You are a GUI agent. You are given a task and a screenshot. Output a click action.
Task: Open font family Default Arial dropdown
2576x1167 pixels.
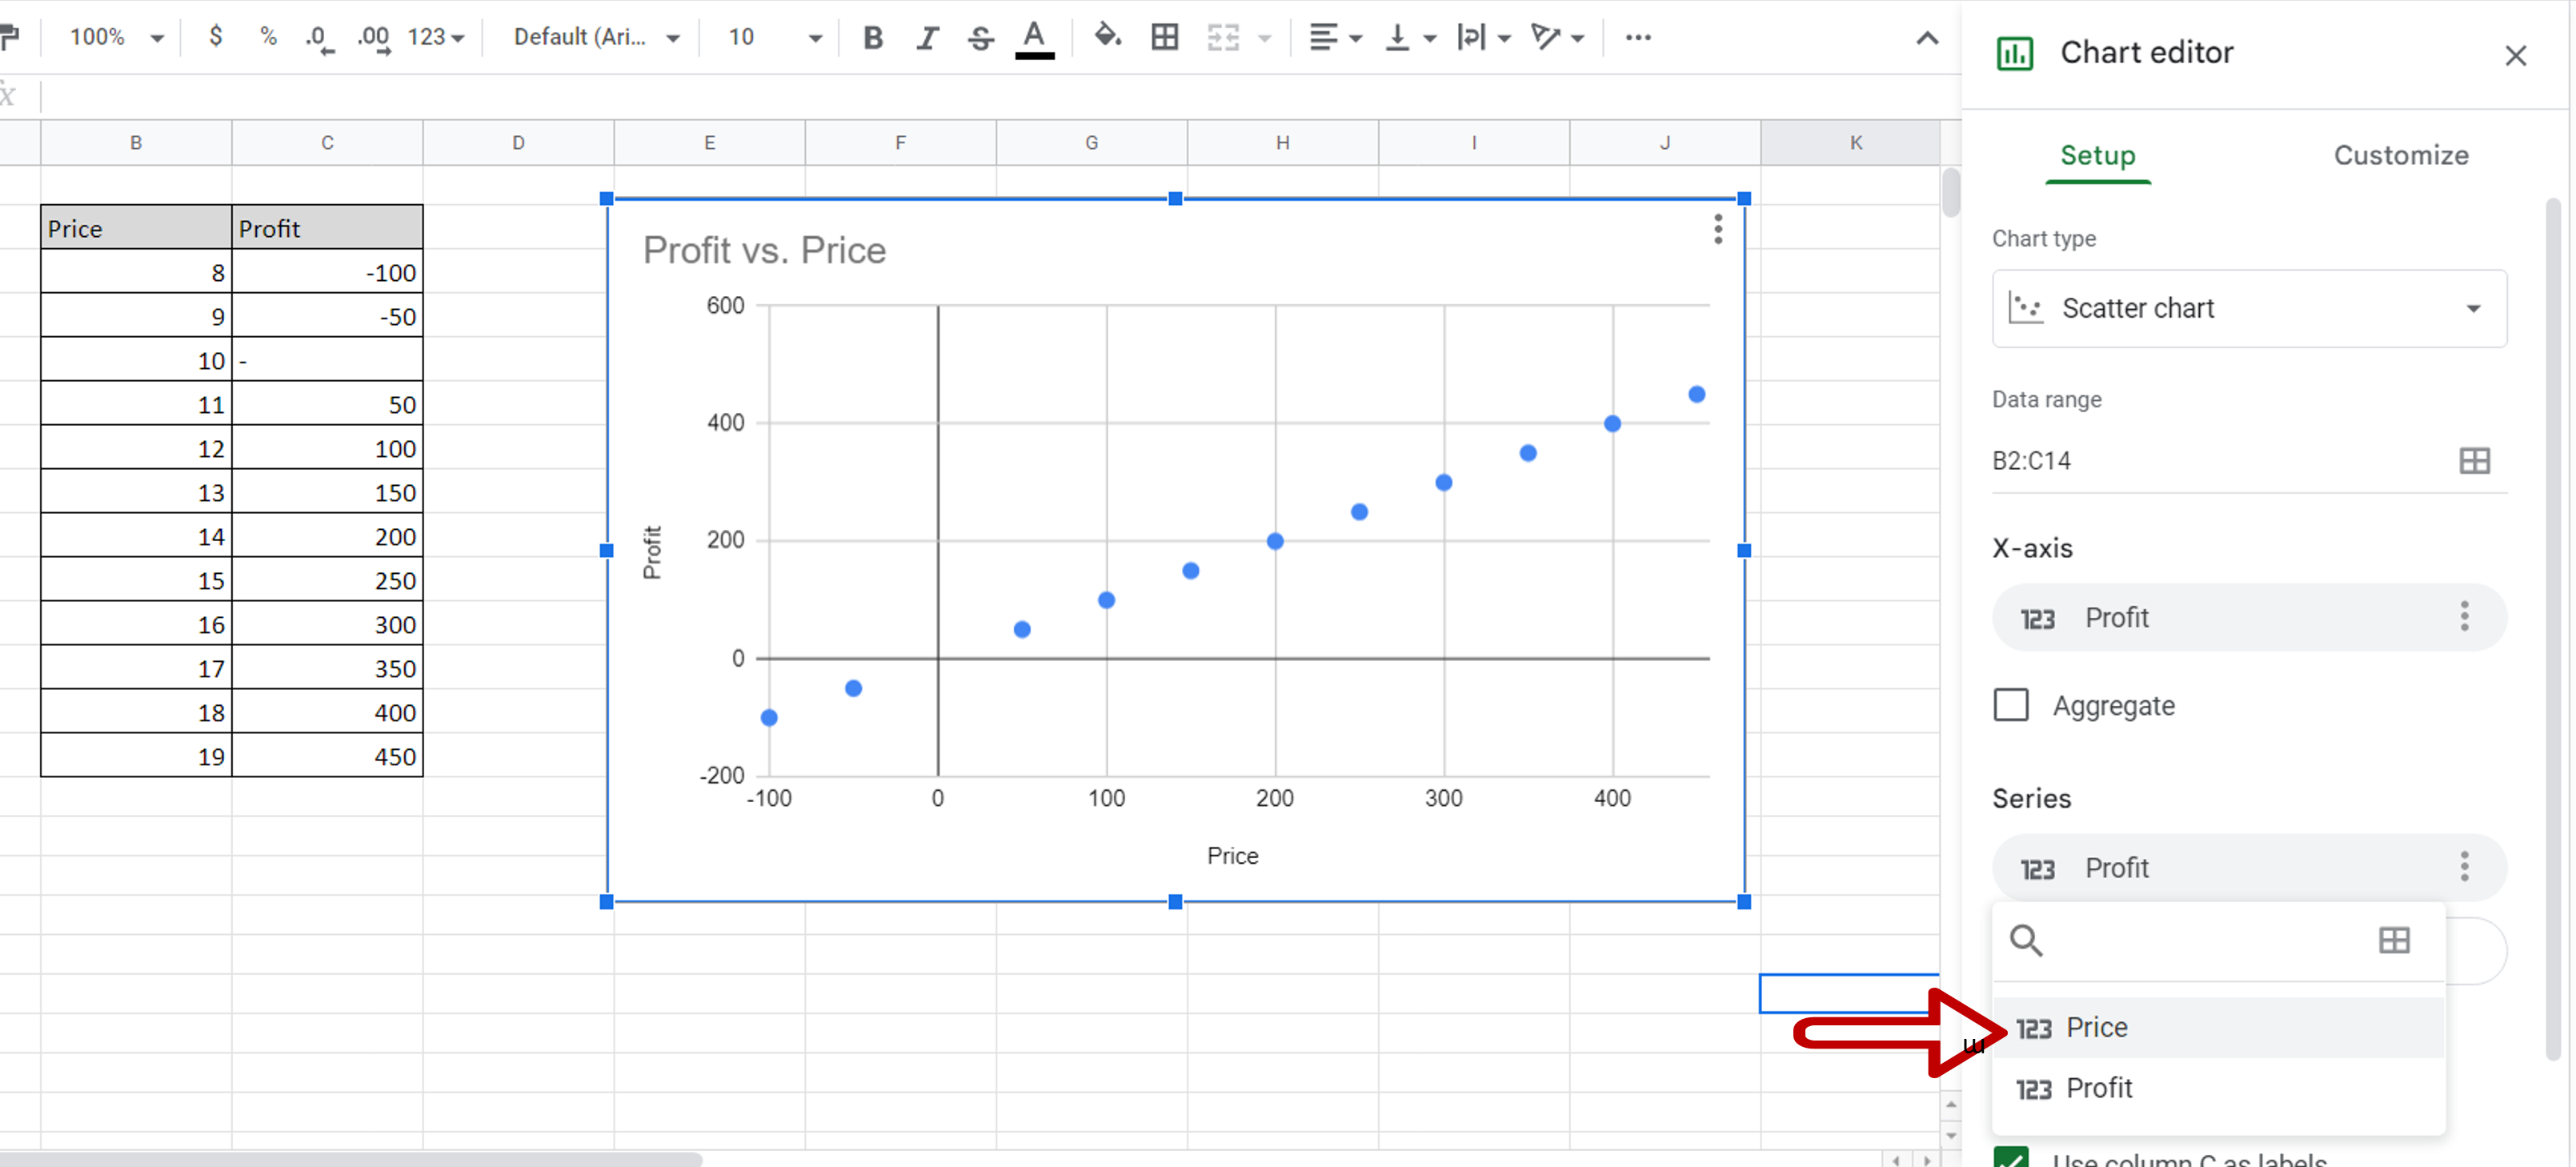tap(596, 37)
